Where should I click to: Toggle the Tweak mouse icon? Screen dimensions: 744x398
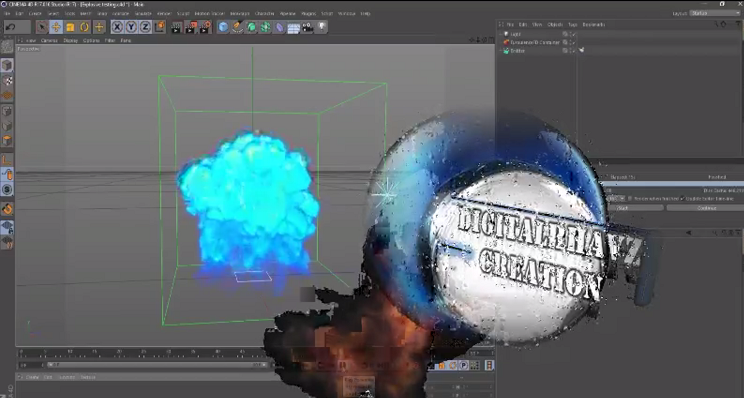coord(7,175)
